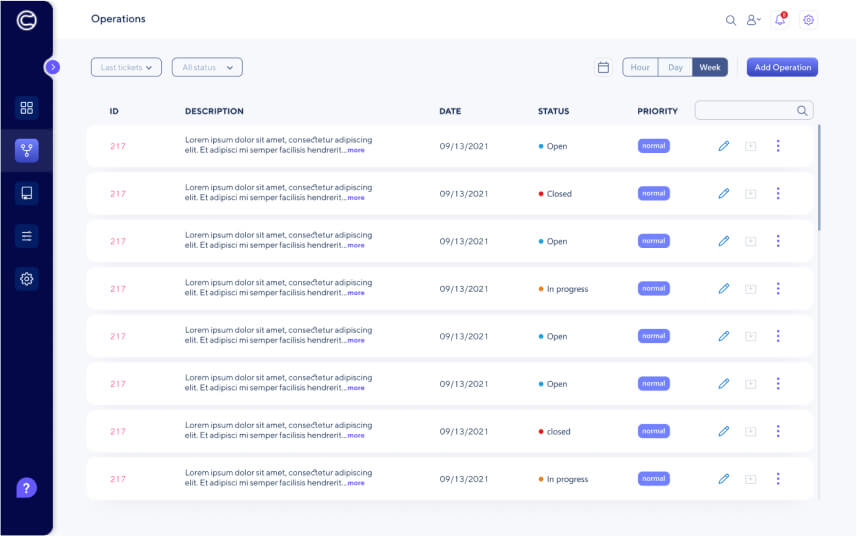Open three-dot menu on second ticket row
This screenshot has height=536, width=857.
778,194
